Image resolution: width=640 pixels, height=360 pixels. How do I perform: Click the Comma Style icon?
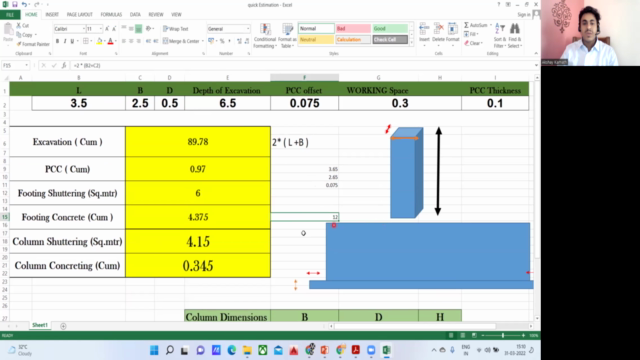229,41
